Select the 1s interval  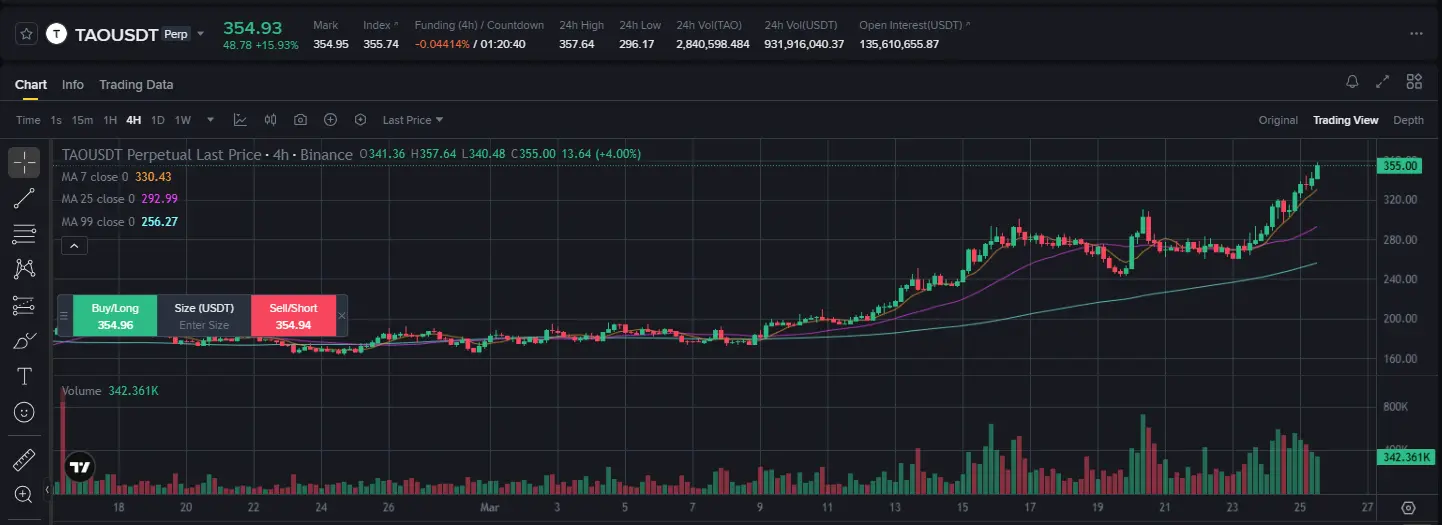(56, 120)
